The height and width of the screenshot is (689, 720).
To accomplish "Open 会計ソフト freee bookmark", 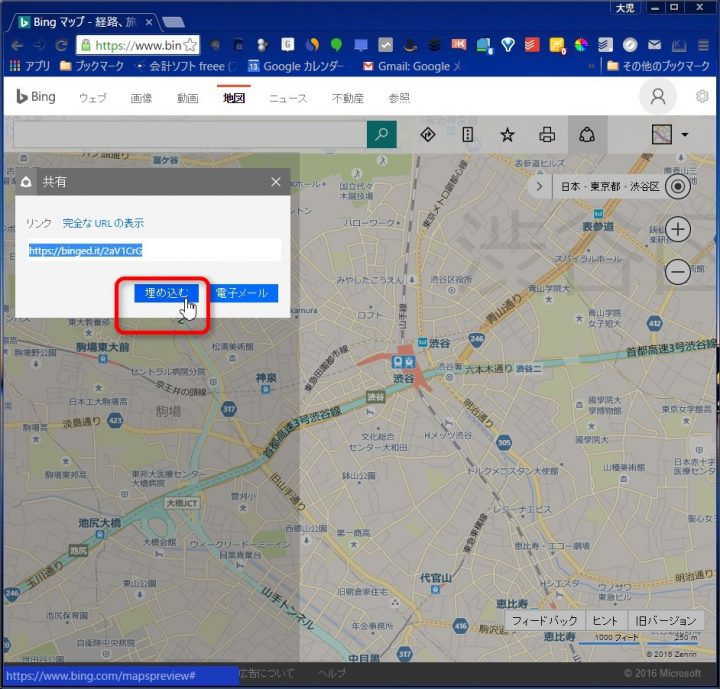I will tap(186, 66).
